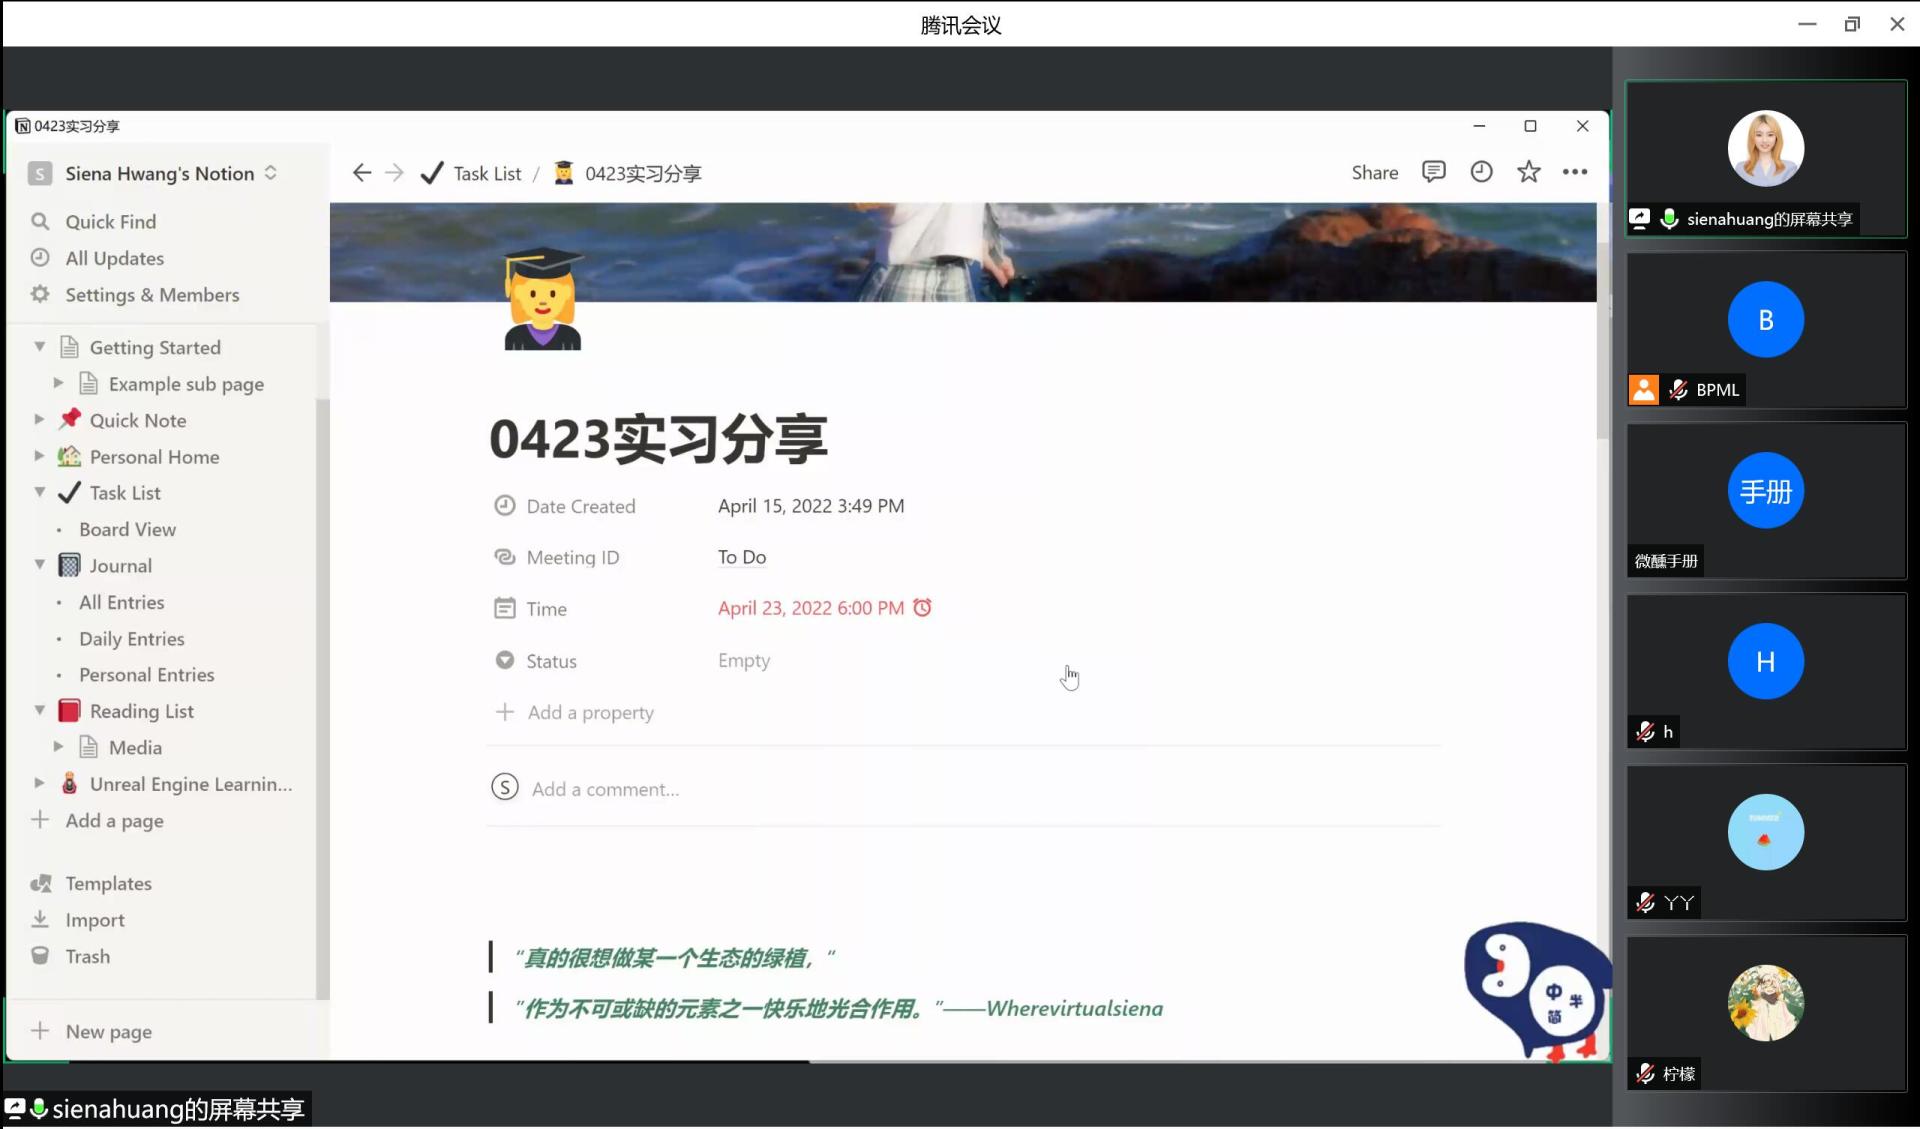Open the three-dot page options menu
Image resolution: width=1920 pixels, height=1129 pixels.
point(1575,172)
